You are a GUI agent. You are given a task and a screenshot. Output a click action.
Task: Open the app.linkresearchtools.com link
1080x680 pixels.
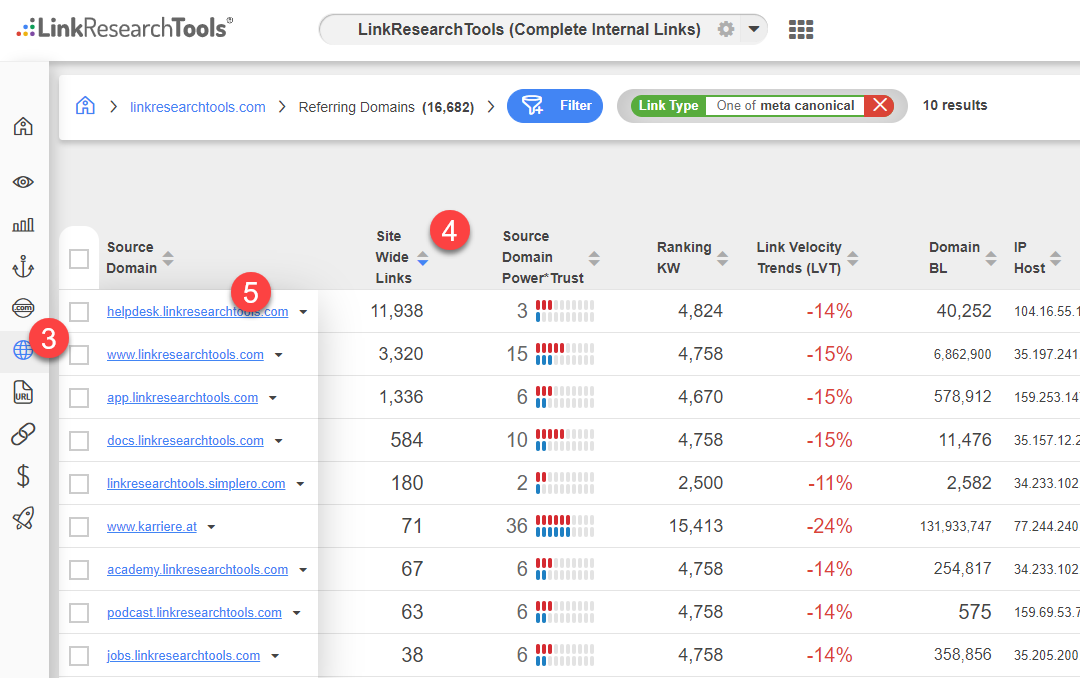pos(183,398)
